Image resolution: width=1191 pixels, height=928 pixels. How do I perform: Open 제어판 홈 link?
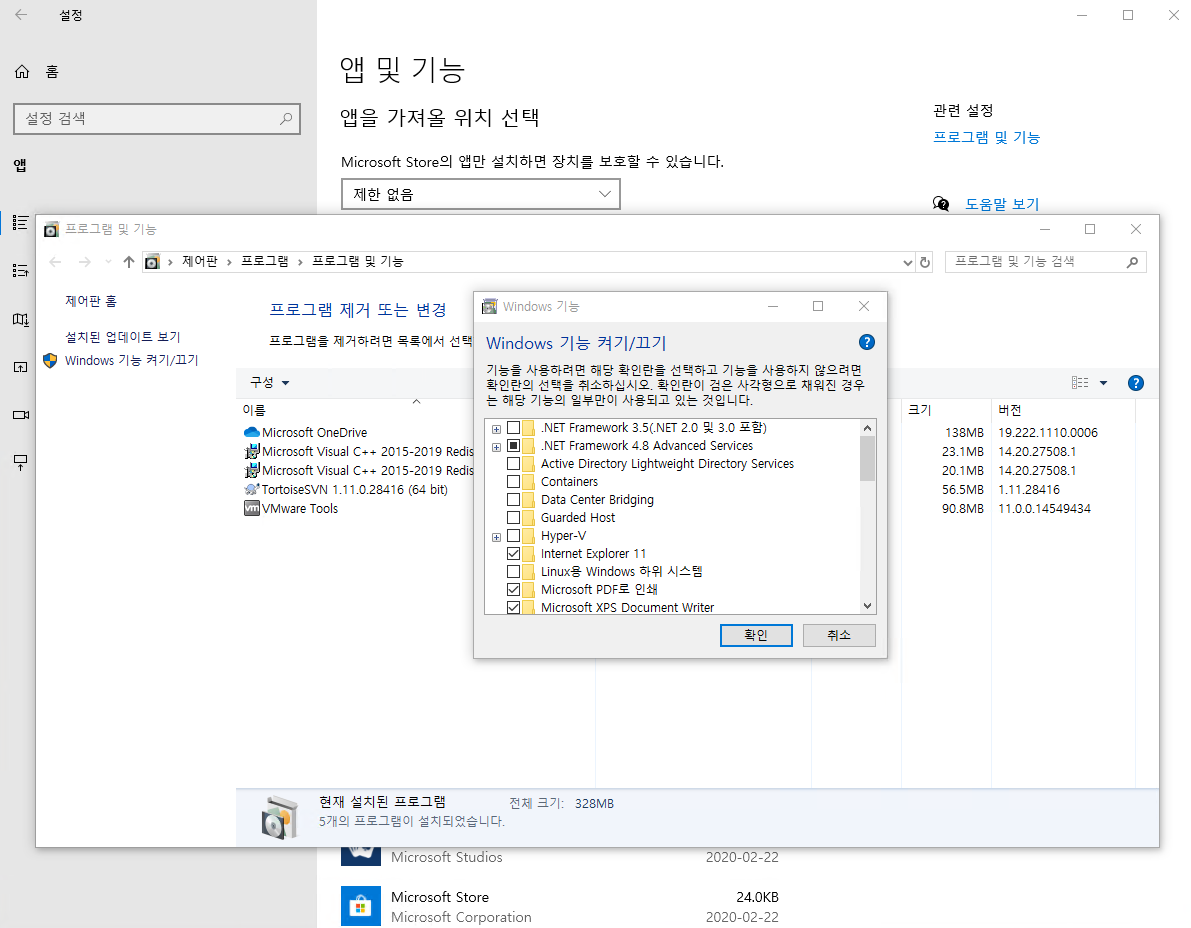pyautogui.click(x=90, y=301)
